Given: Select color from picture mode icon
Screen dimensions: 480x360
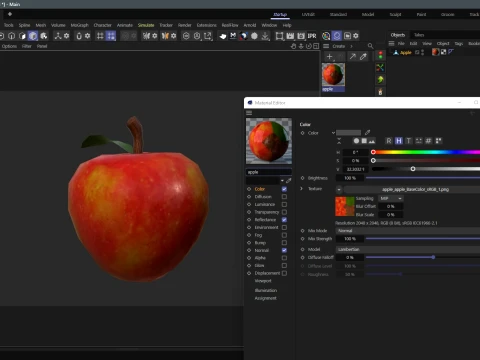Looking at the screenshot, I should coord(372,141).
